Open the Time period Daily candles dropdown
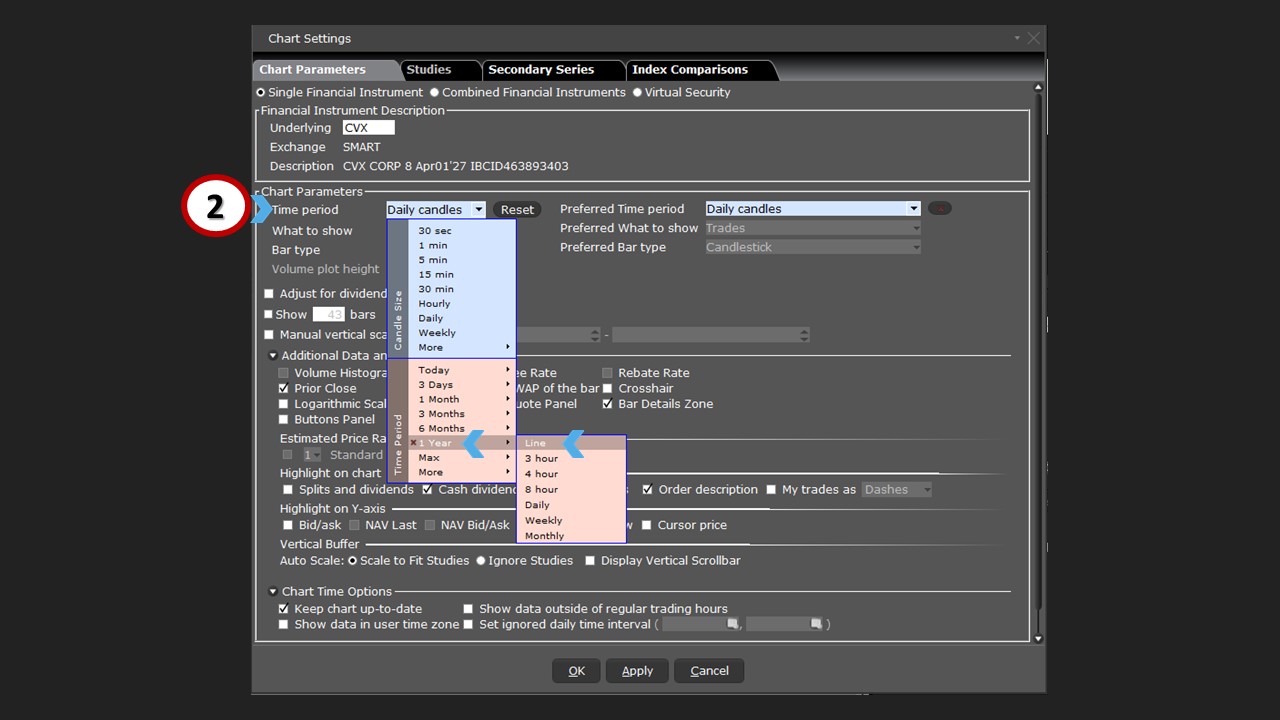Image resolution: width=1280 pixels, height=720 pixels. pos(478,210)
